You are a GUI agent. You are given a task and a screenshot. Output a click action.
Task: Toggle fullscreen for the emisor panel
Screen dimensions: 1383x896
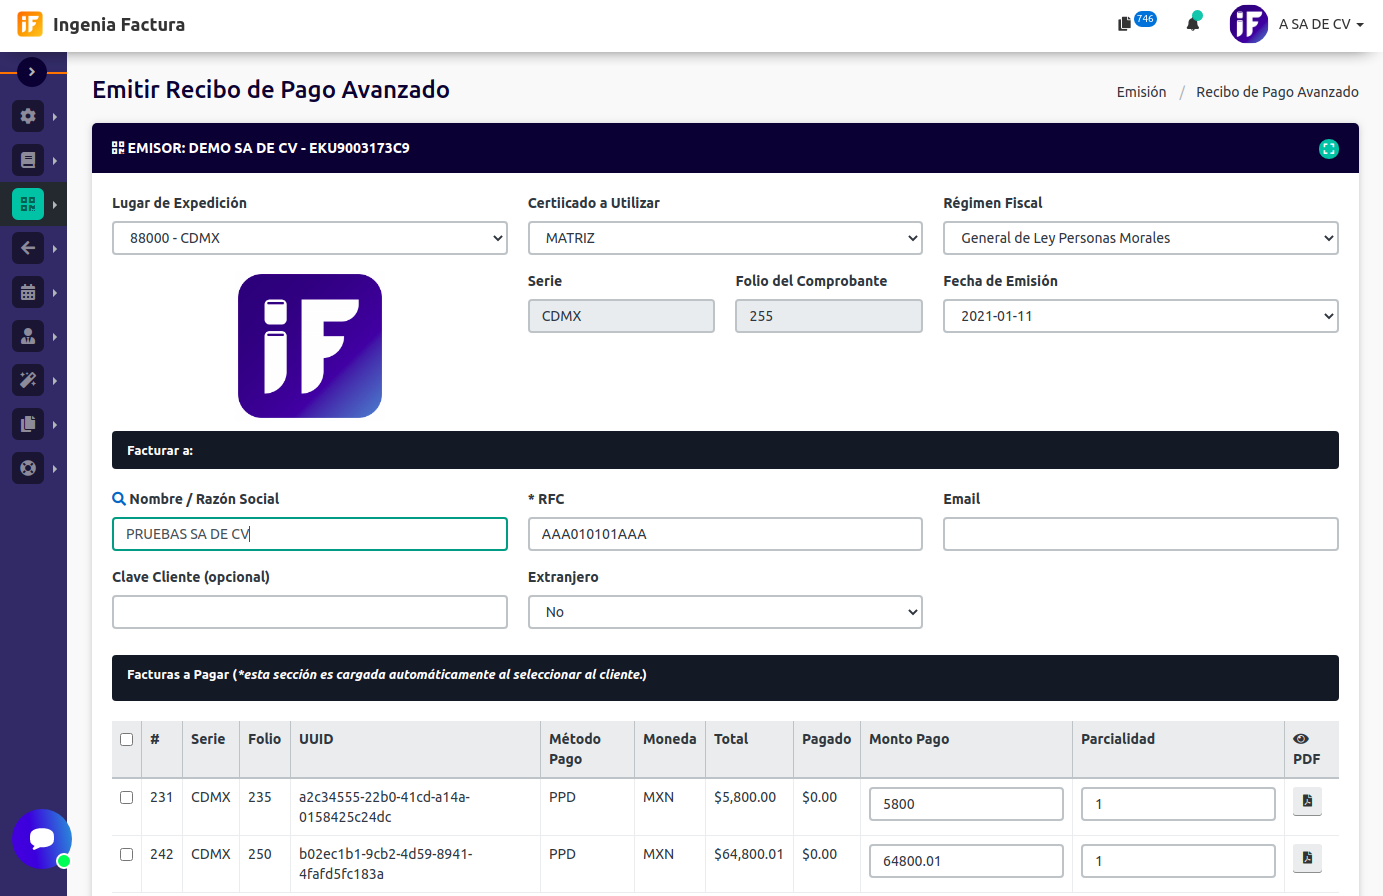[1328, 149]
